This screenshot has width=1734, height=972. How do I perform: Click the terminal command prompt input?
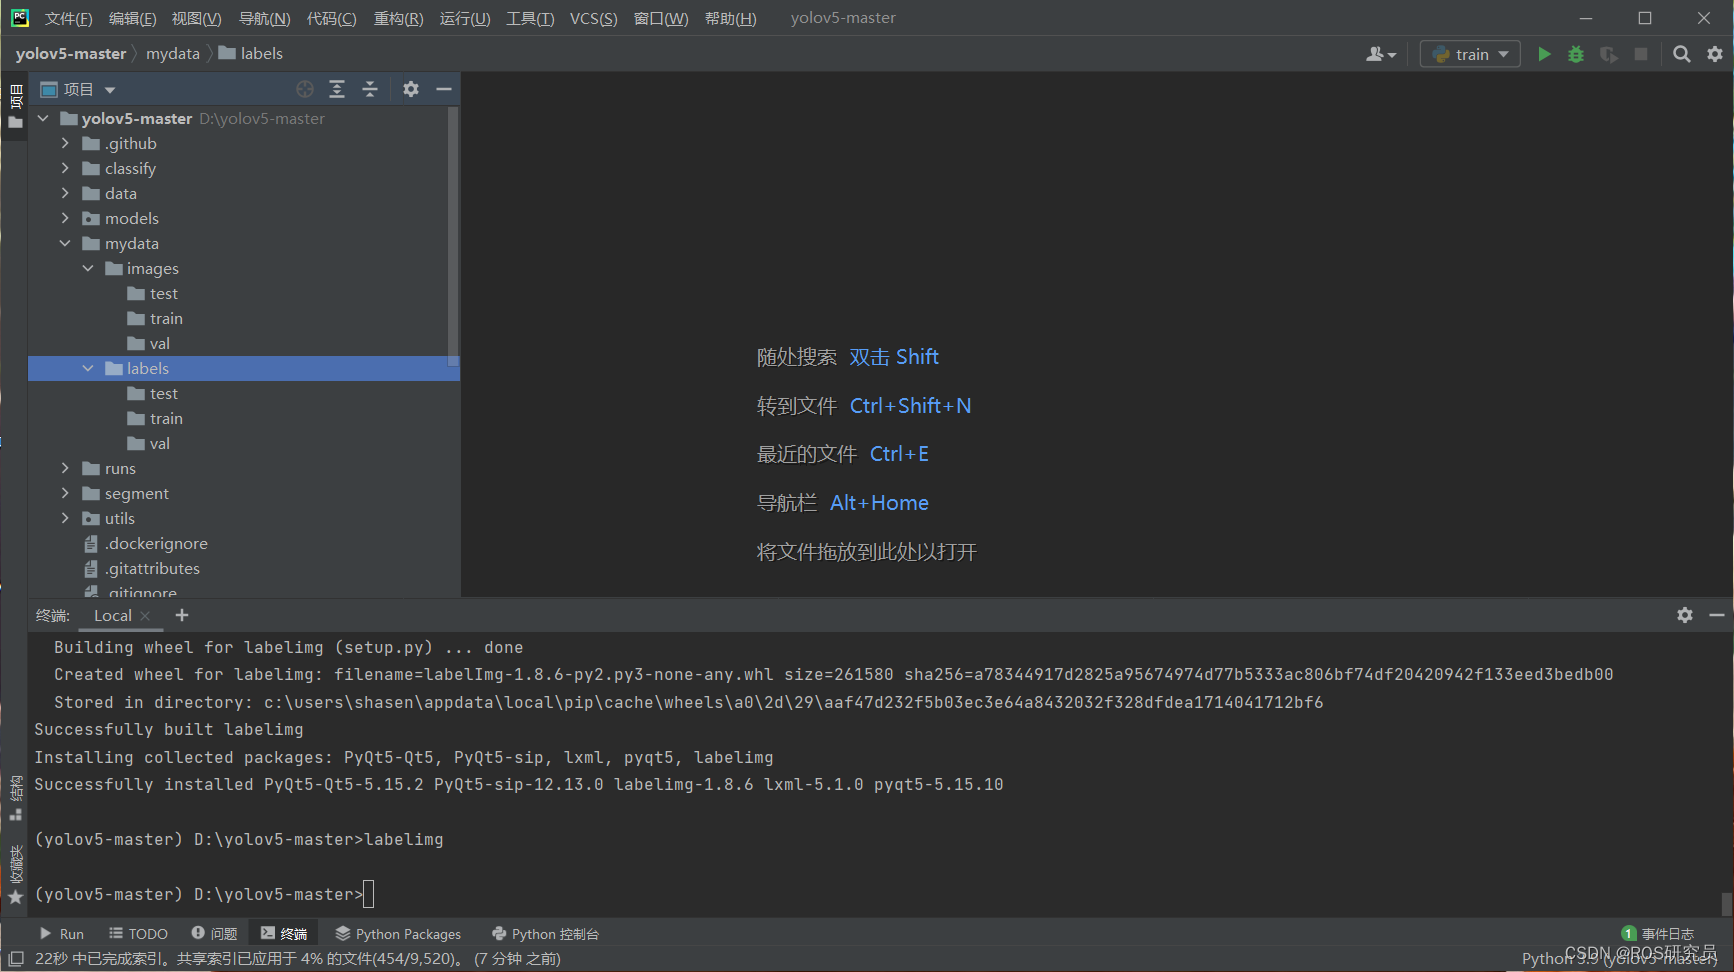click(368, 894)
